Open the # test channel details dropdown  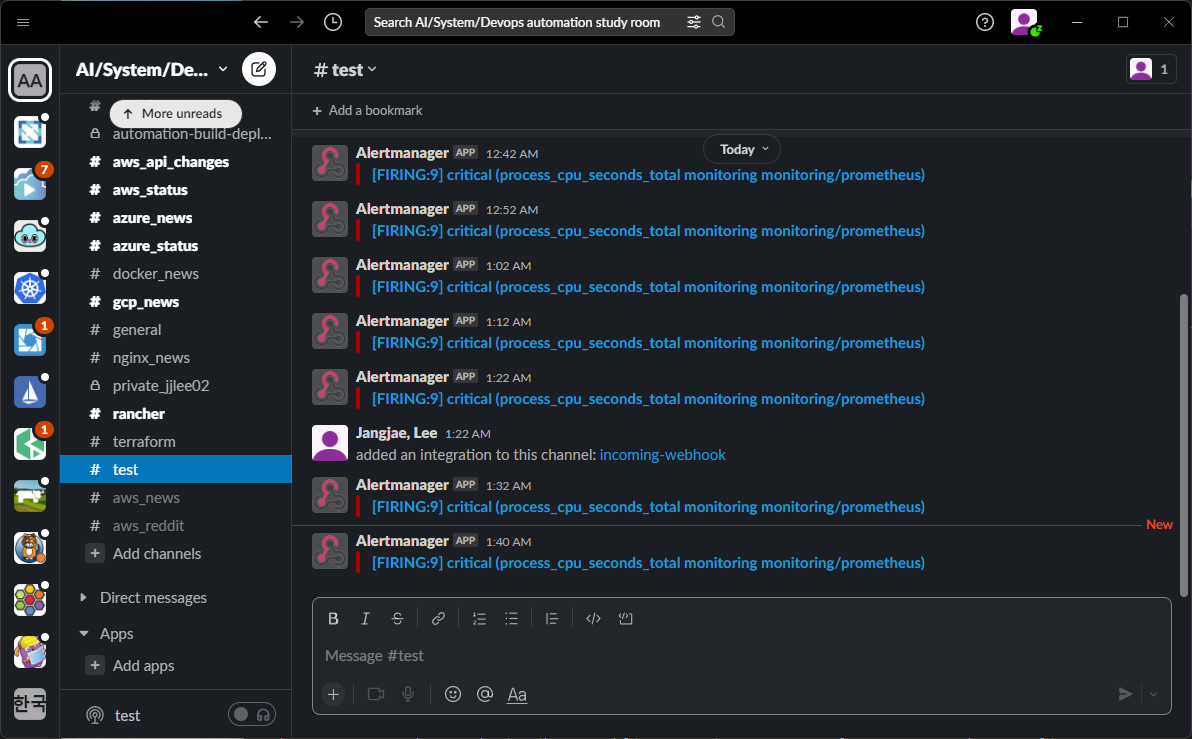point(346,70)
